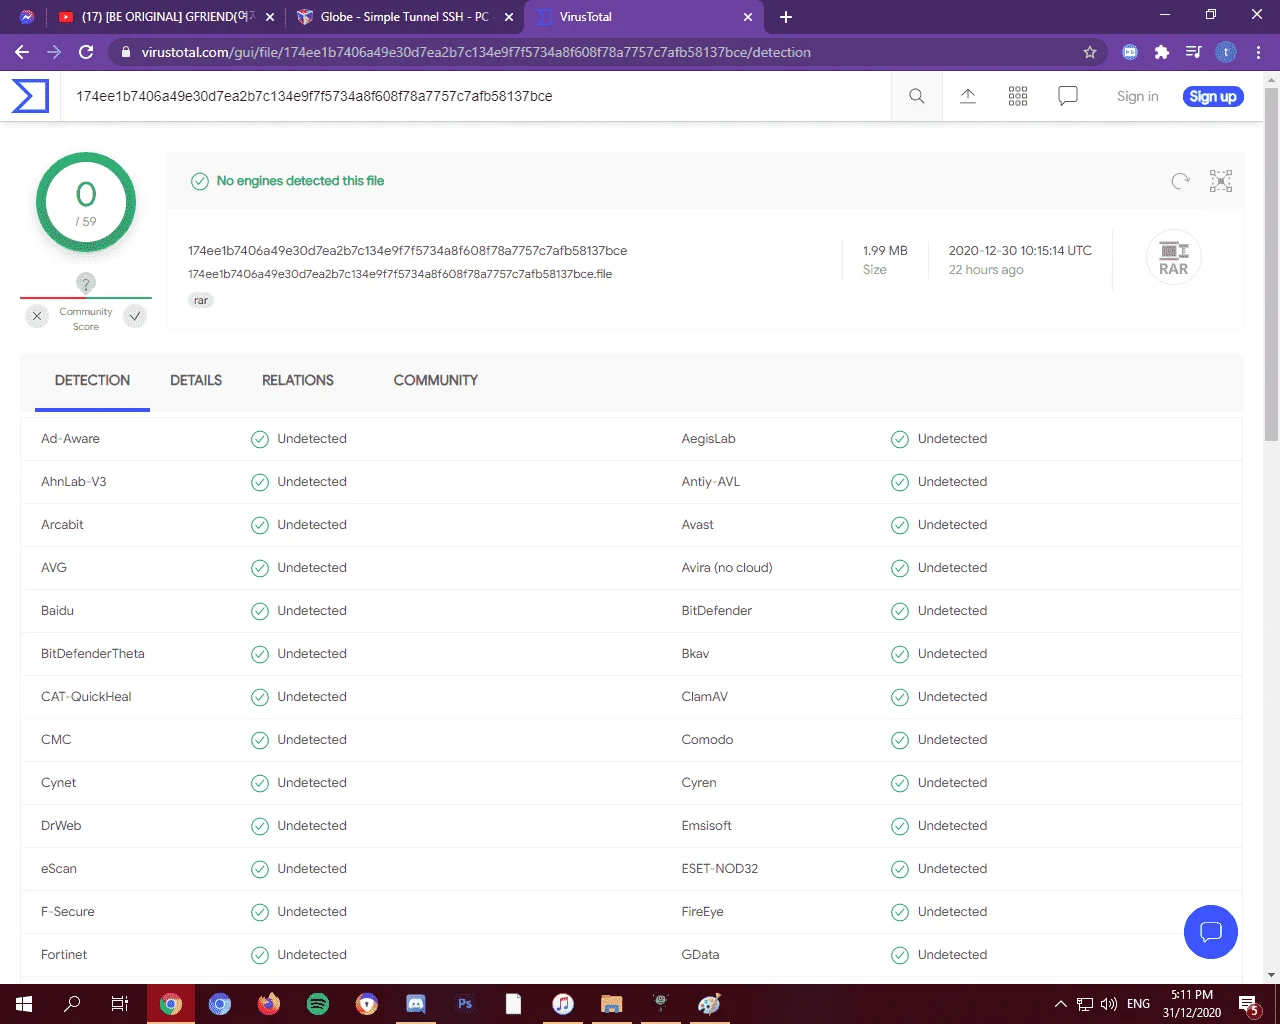Click the page vertical scrollbar

point(1271,265)
